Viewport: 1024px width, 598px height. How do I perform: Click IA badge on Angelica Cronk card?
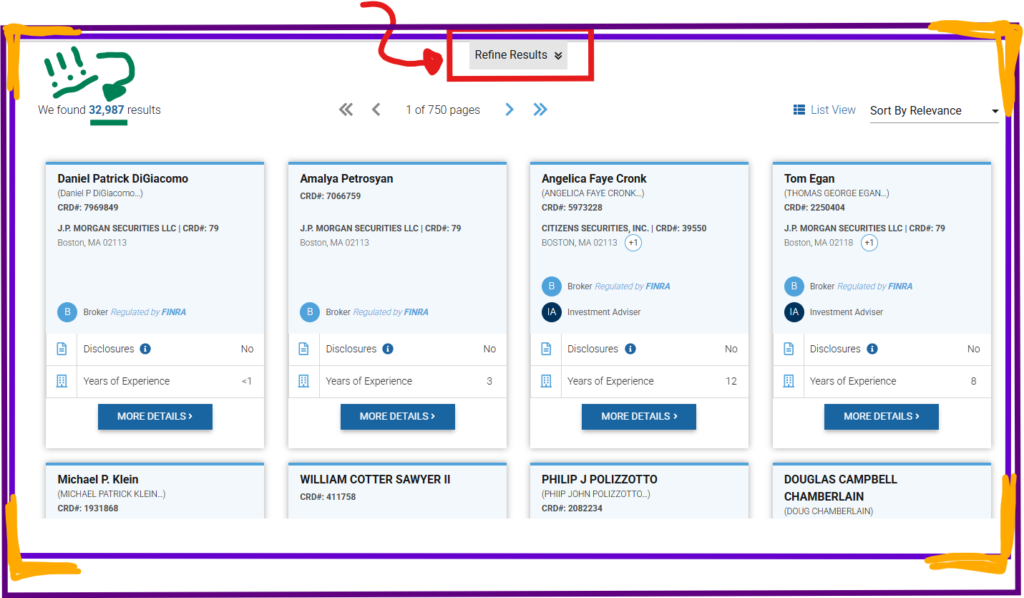pyautogui.click(x=551, y=312)
